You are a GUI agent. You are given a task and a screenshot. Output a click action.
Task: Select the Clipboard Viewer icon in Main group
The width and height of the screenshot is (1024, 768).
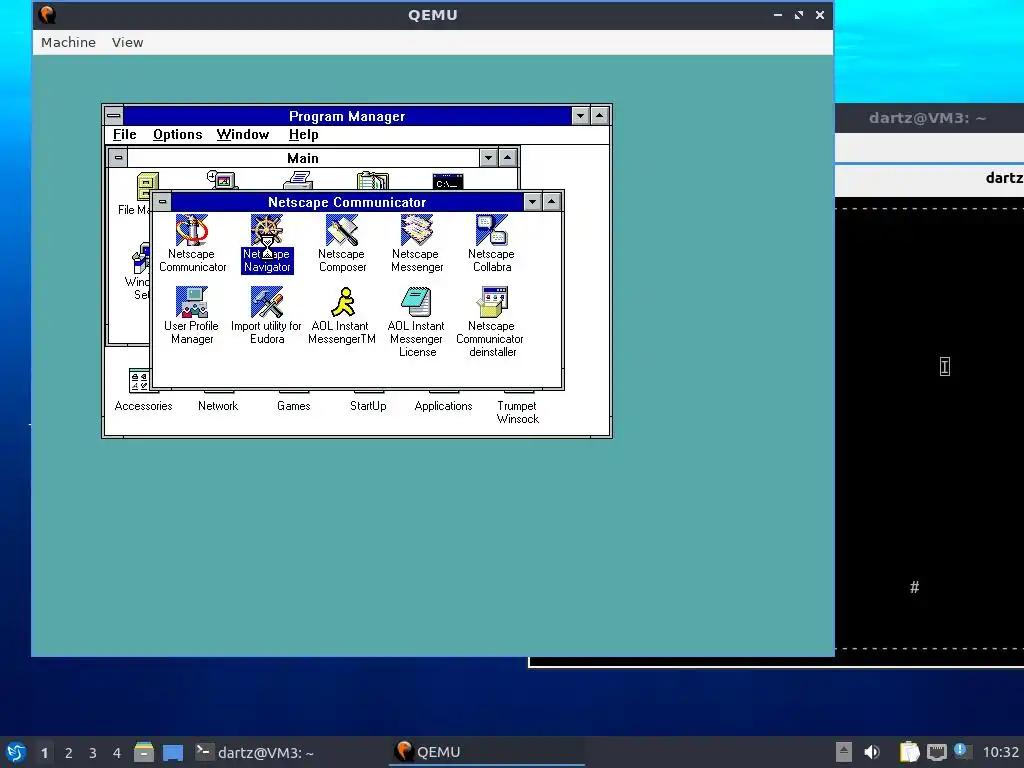(x=373, y=180)
